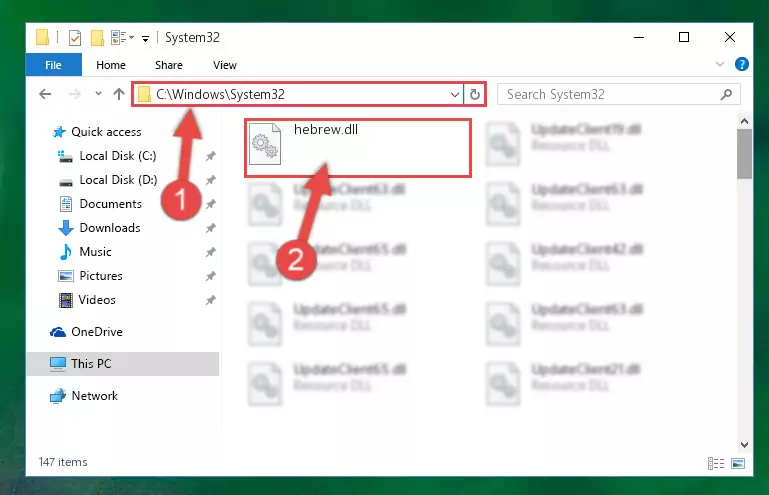769x495 pixels.
Task: Click the pin icon next to Local Disk (D:)
Action: (x=210, y=180)
